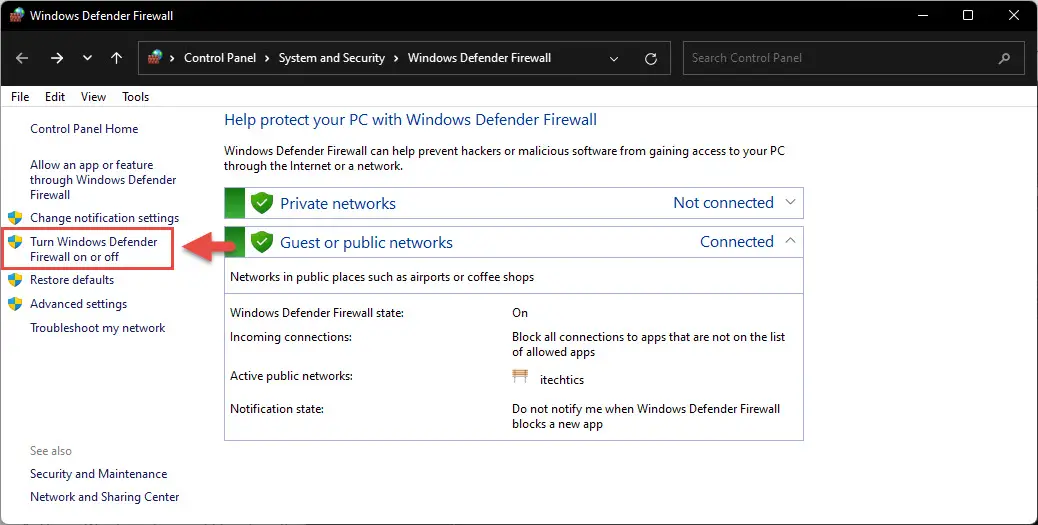Viewport: 1038px width, 525px height.
Task: Open Allow an app or feature link
Action: click(103, 179)
